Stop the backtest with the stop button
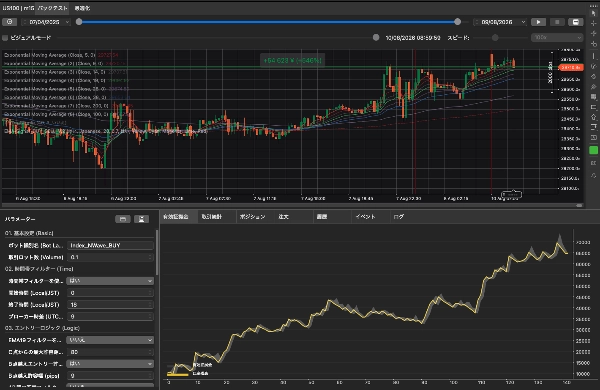Image resolution: width=600 pixels, height=390 pixels. tap(557, 22)
